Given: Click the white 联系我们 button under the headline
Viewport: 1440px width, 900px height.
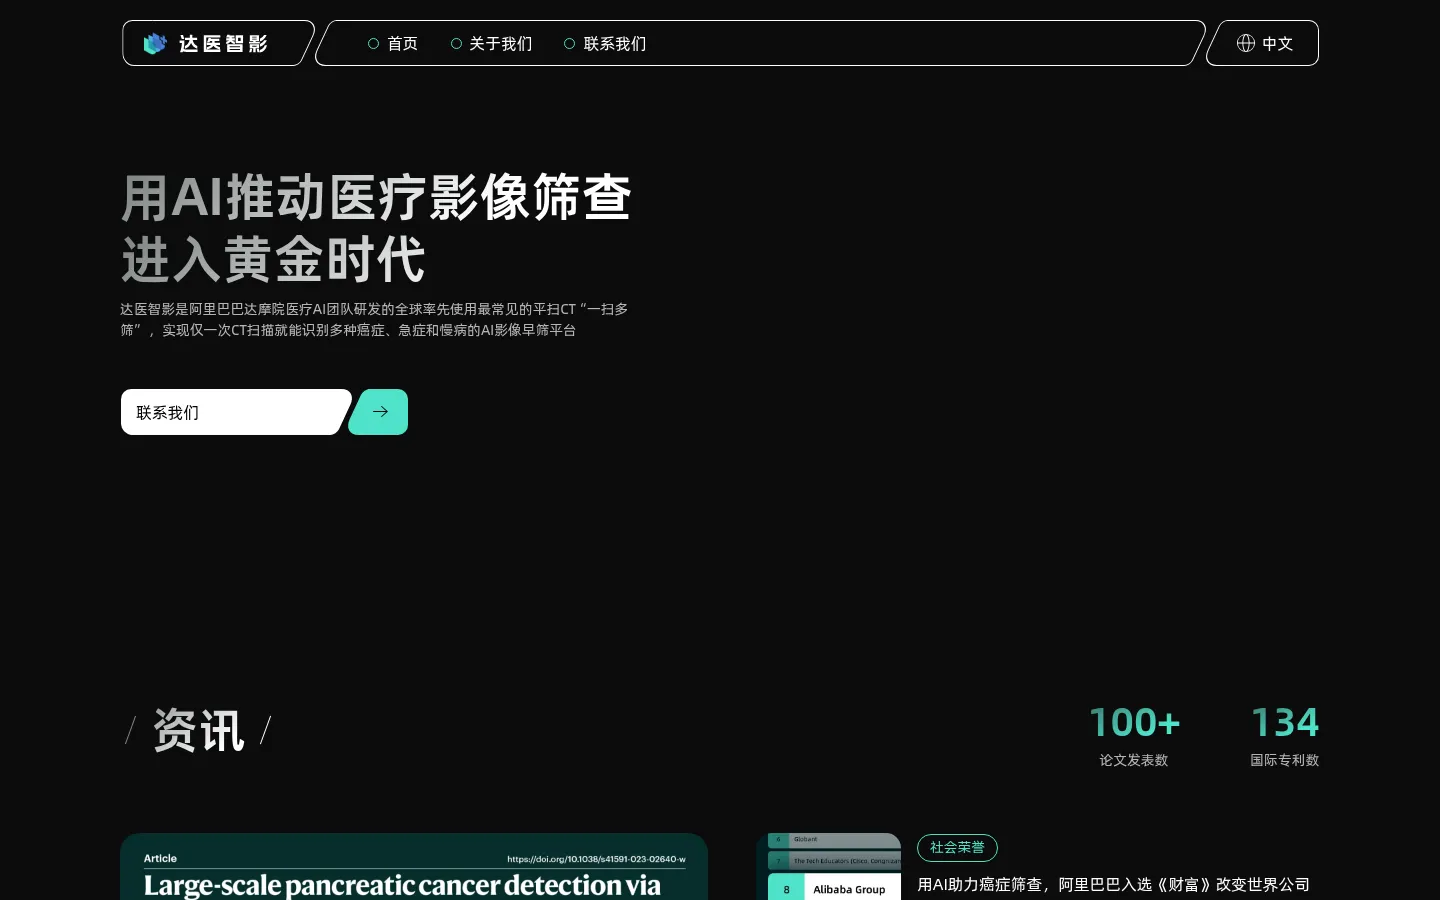Looking at the screenshot, I should tap(236, 412).
